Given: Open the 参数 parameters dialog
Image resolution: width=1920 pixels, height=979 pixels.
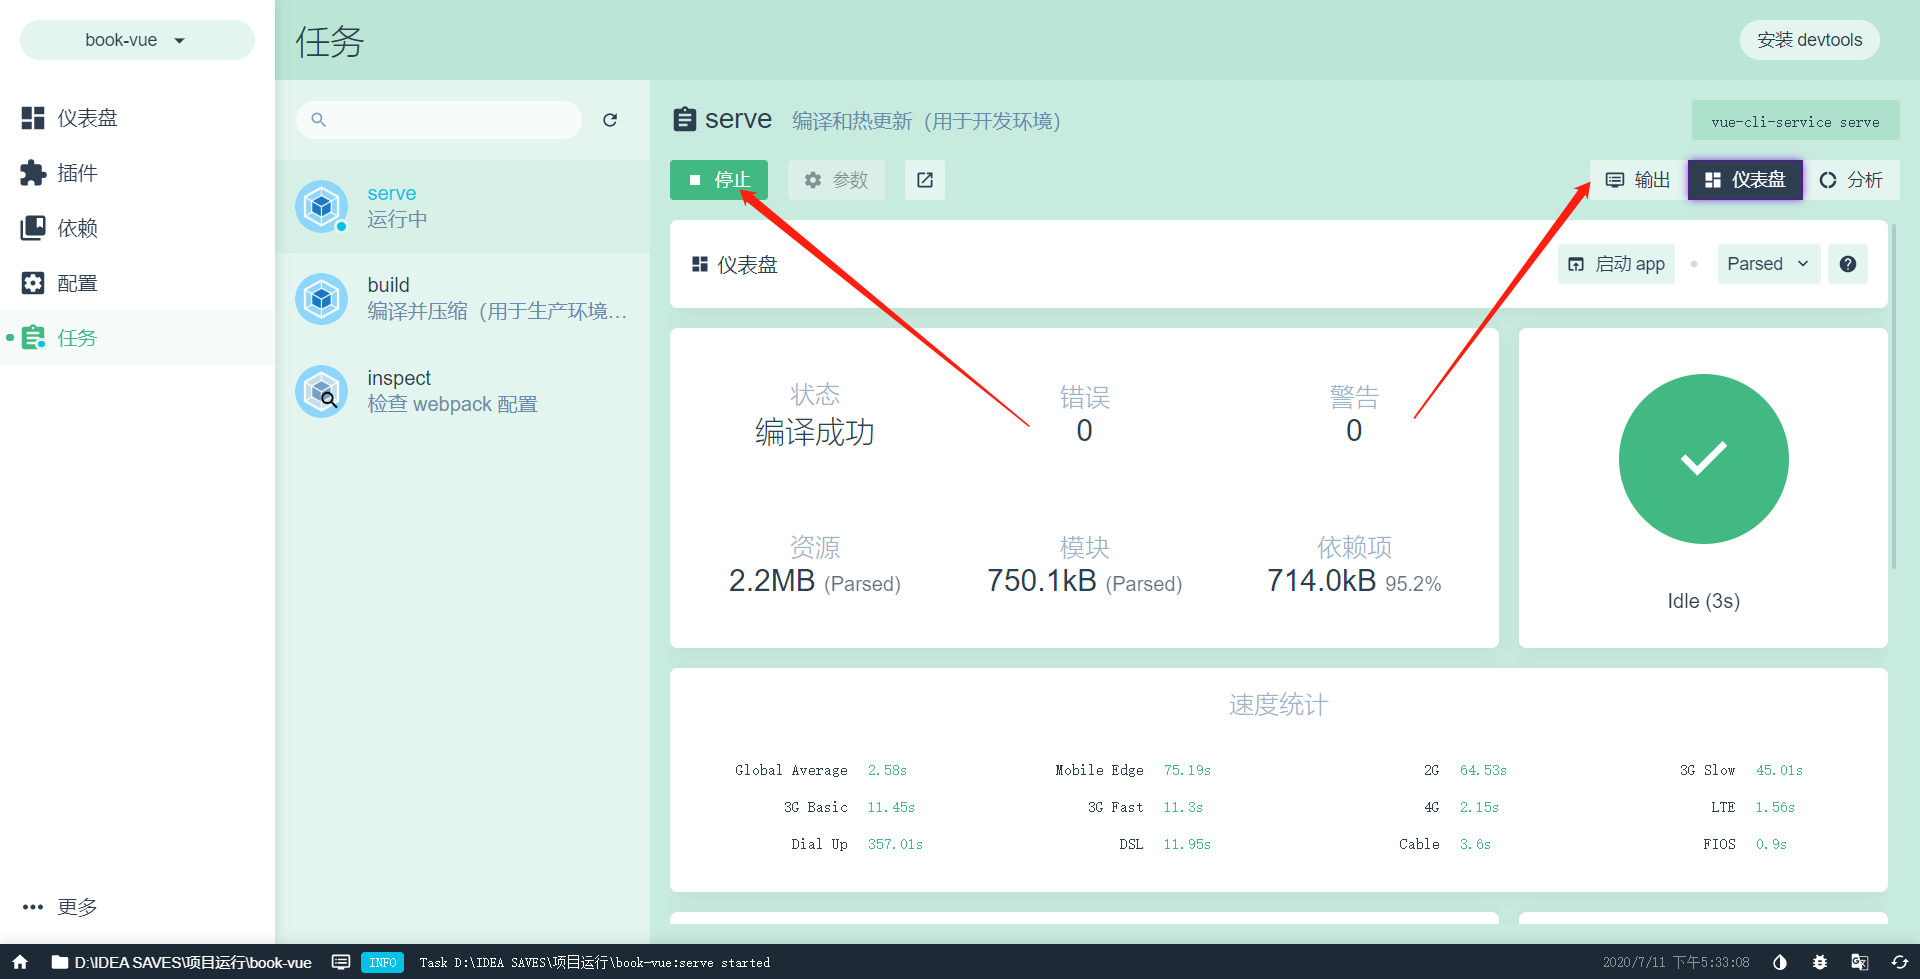Looking at the screenshot, I should pos(836,180).
